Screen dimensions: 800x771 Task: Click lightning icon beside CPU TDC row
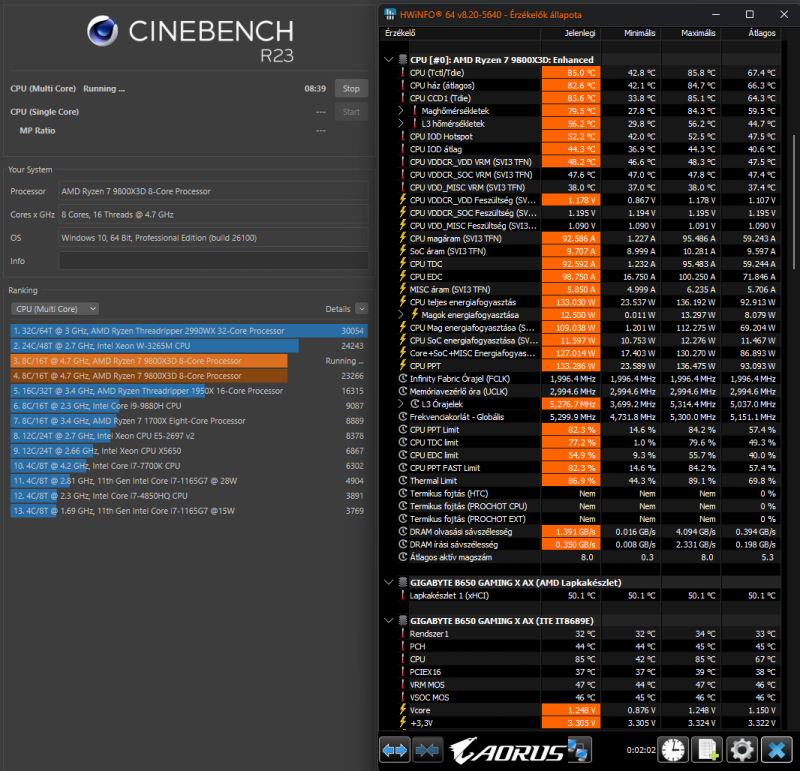tap(403, 264)
